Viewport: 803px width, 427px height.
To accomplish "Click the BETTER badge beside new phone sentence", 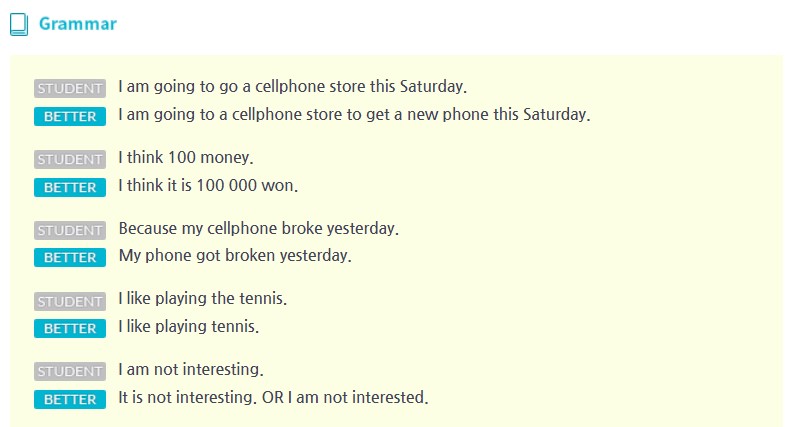I will click(70, 116).
